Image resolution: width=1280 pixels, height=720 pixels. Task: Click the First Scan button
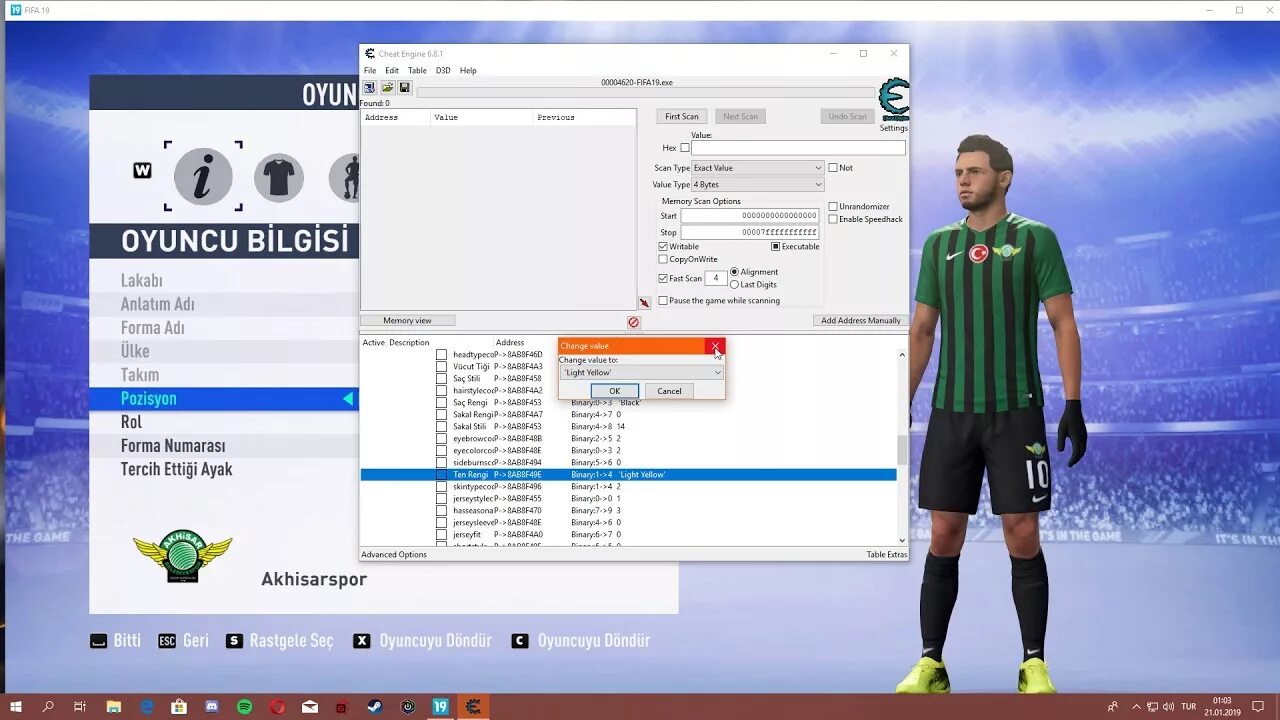pos(682,117)
